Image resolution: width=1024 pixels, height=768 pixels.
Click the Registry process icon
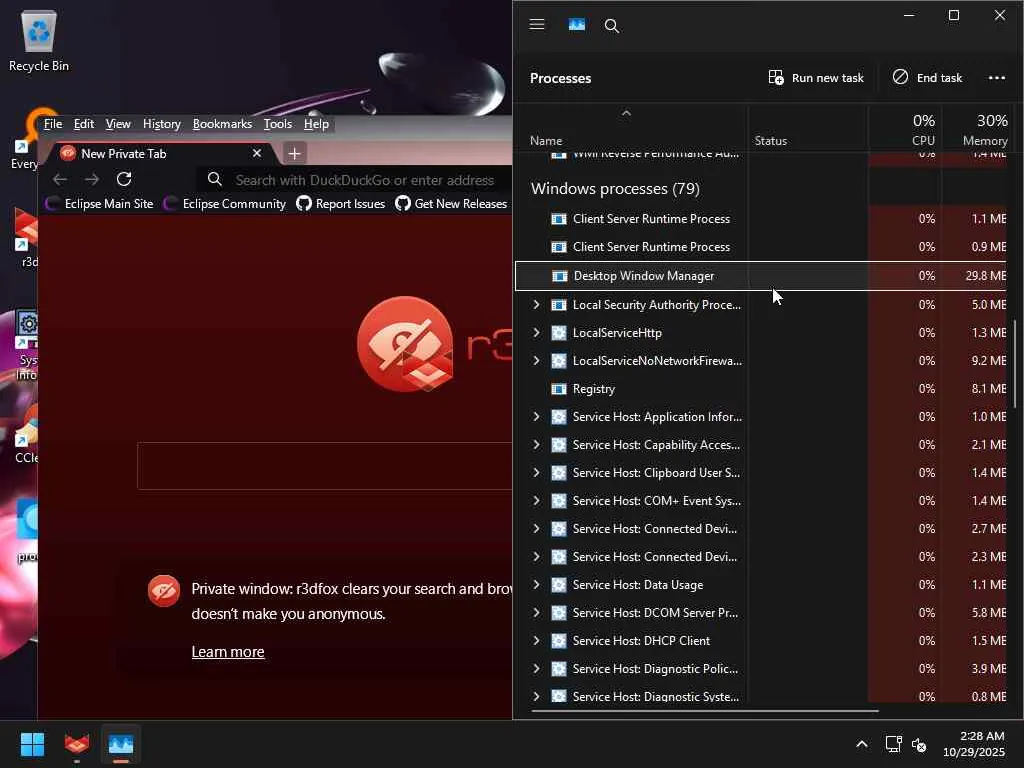pyautogui.click(x=559, y=389)
